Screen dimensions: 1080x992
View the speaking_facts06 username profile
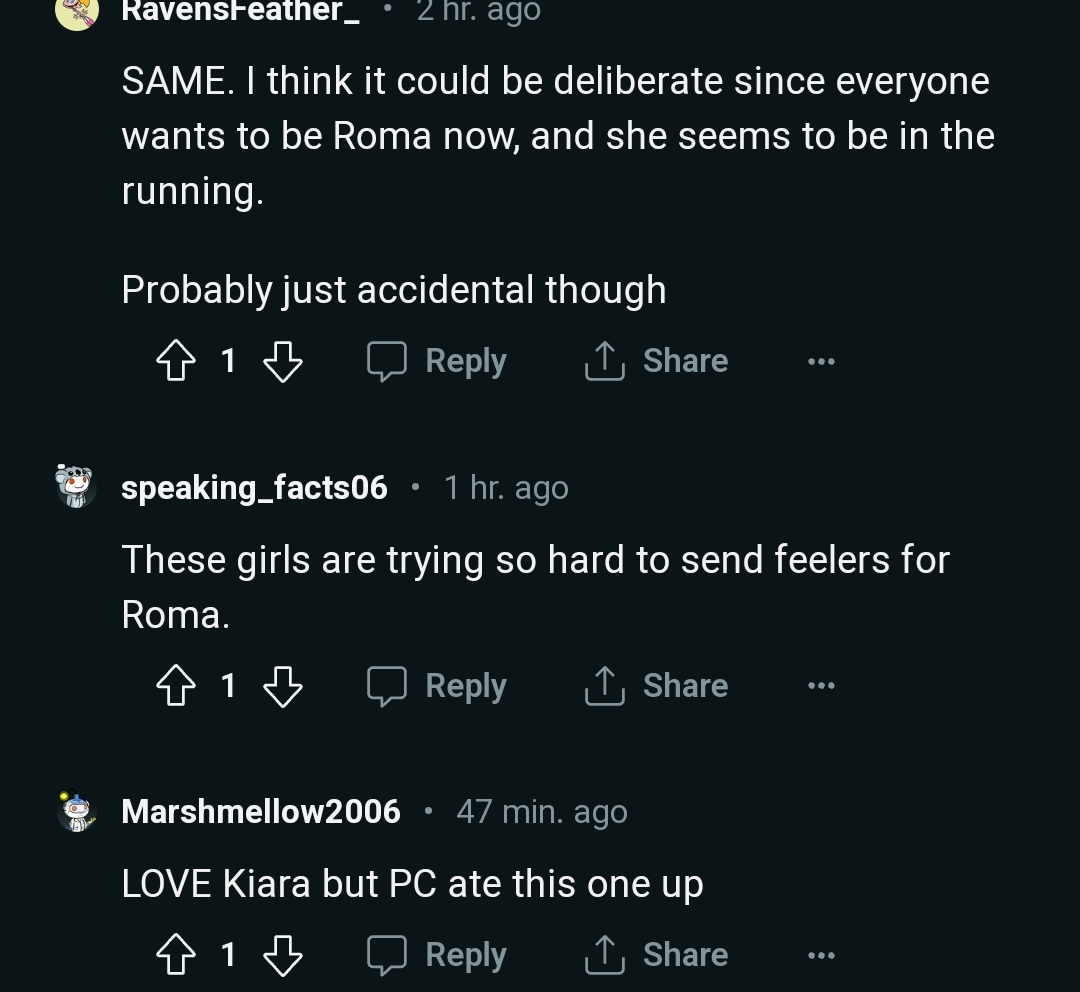click(254, 487)
